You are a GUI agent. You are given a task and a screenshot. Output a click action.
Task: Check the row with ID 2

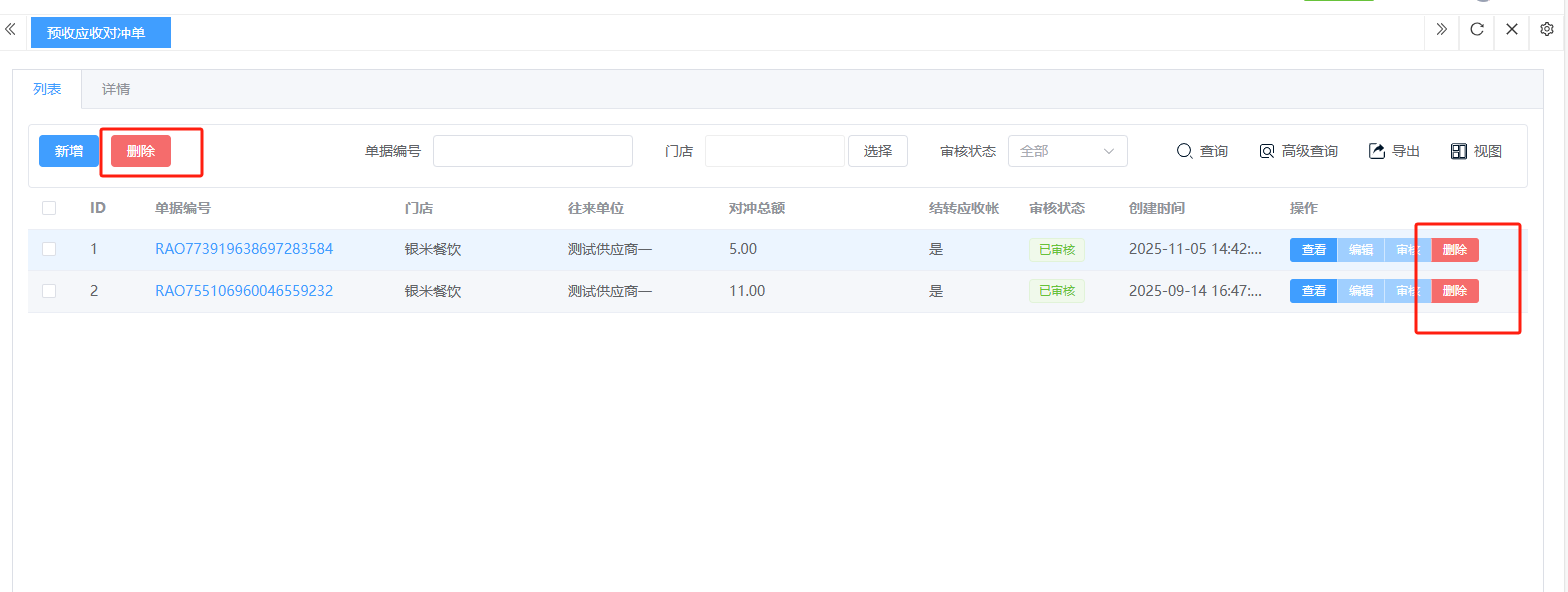(x=49, y=291)
